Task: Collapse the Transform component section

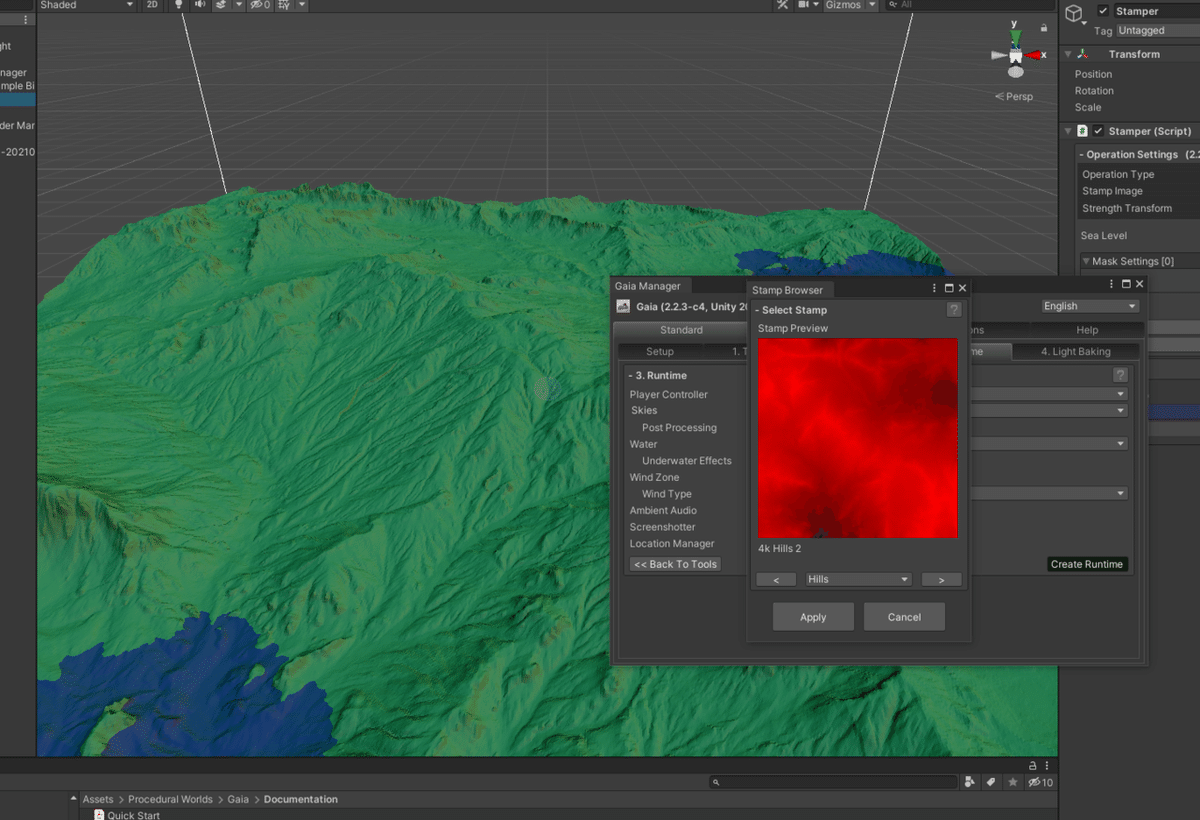Action: tap(1068, 55)
